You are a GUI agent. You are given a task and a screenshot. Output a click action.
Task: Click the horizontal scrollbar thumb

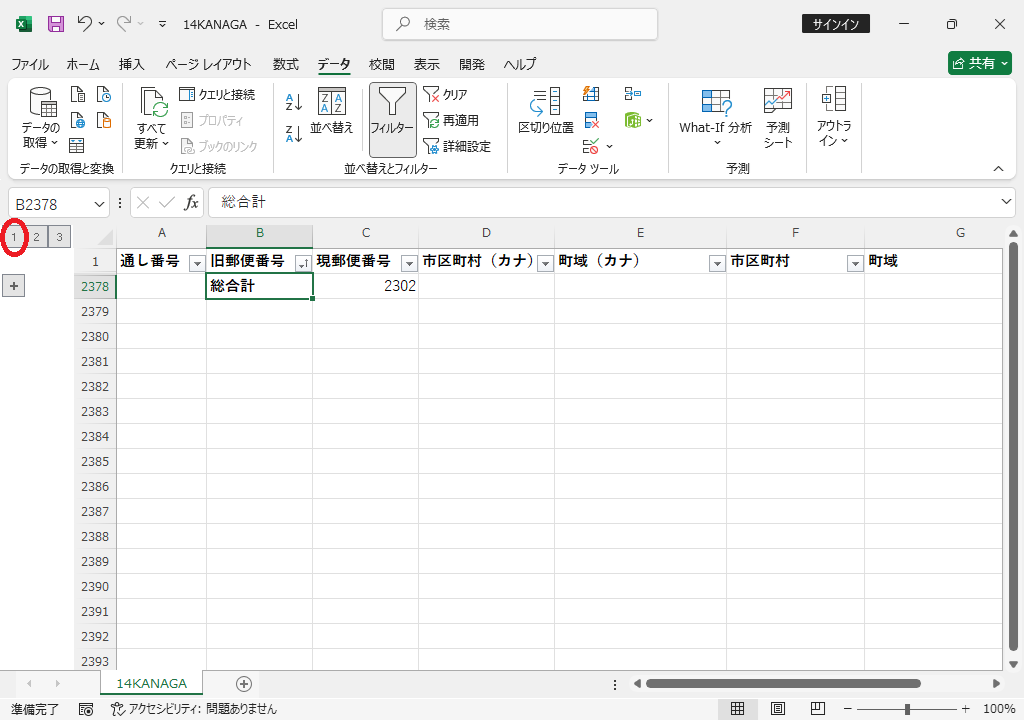coord(783,683)
